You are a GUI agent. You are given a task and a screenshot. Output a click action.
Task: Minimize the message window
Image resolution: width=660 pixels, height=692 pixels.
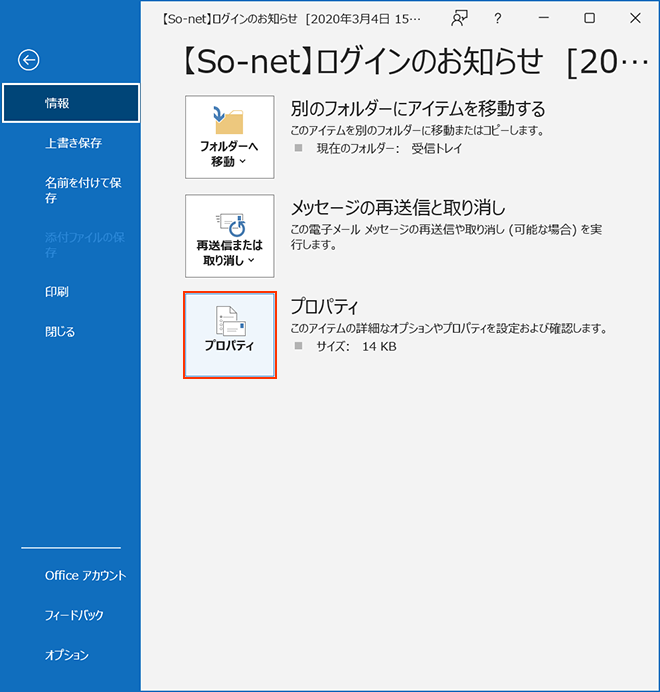[544, 18]
